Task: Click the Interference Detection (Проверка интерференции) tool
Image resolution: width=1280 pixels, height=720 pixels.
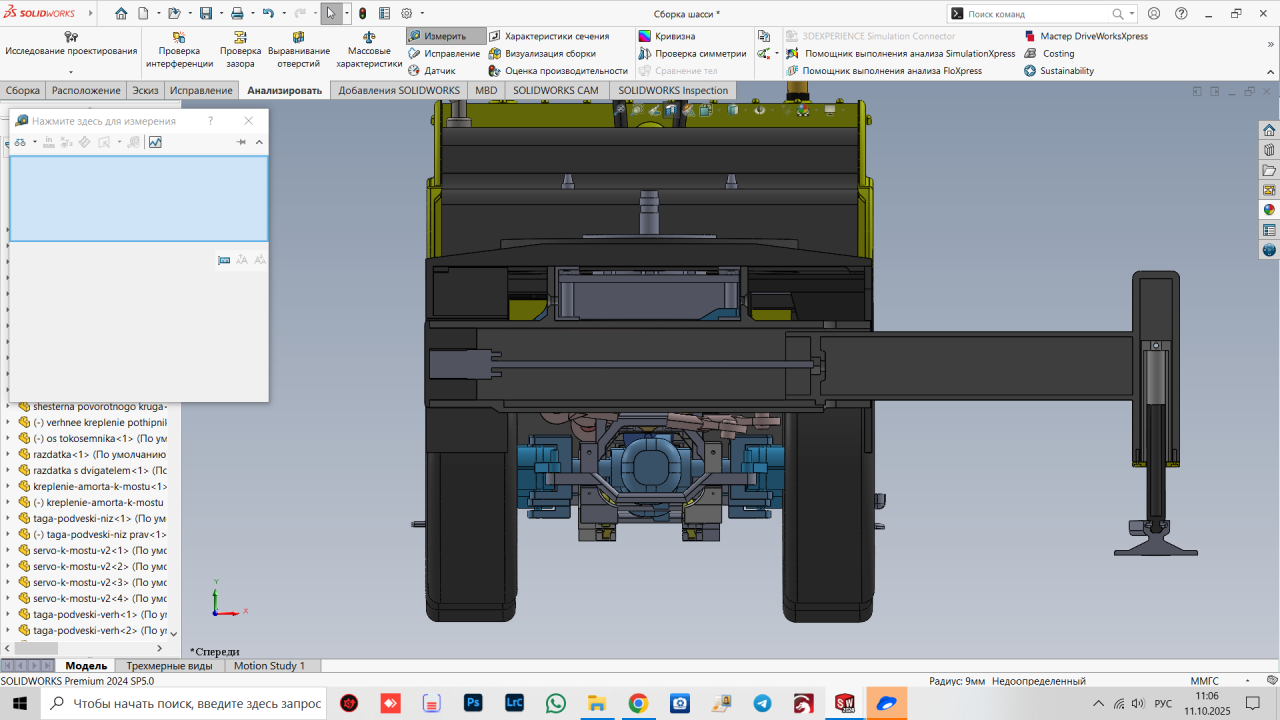Action: [x=179, y=50]
